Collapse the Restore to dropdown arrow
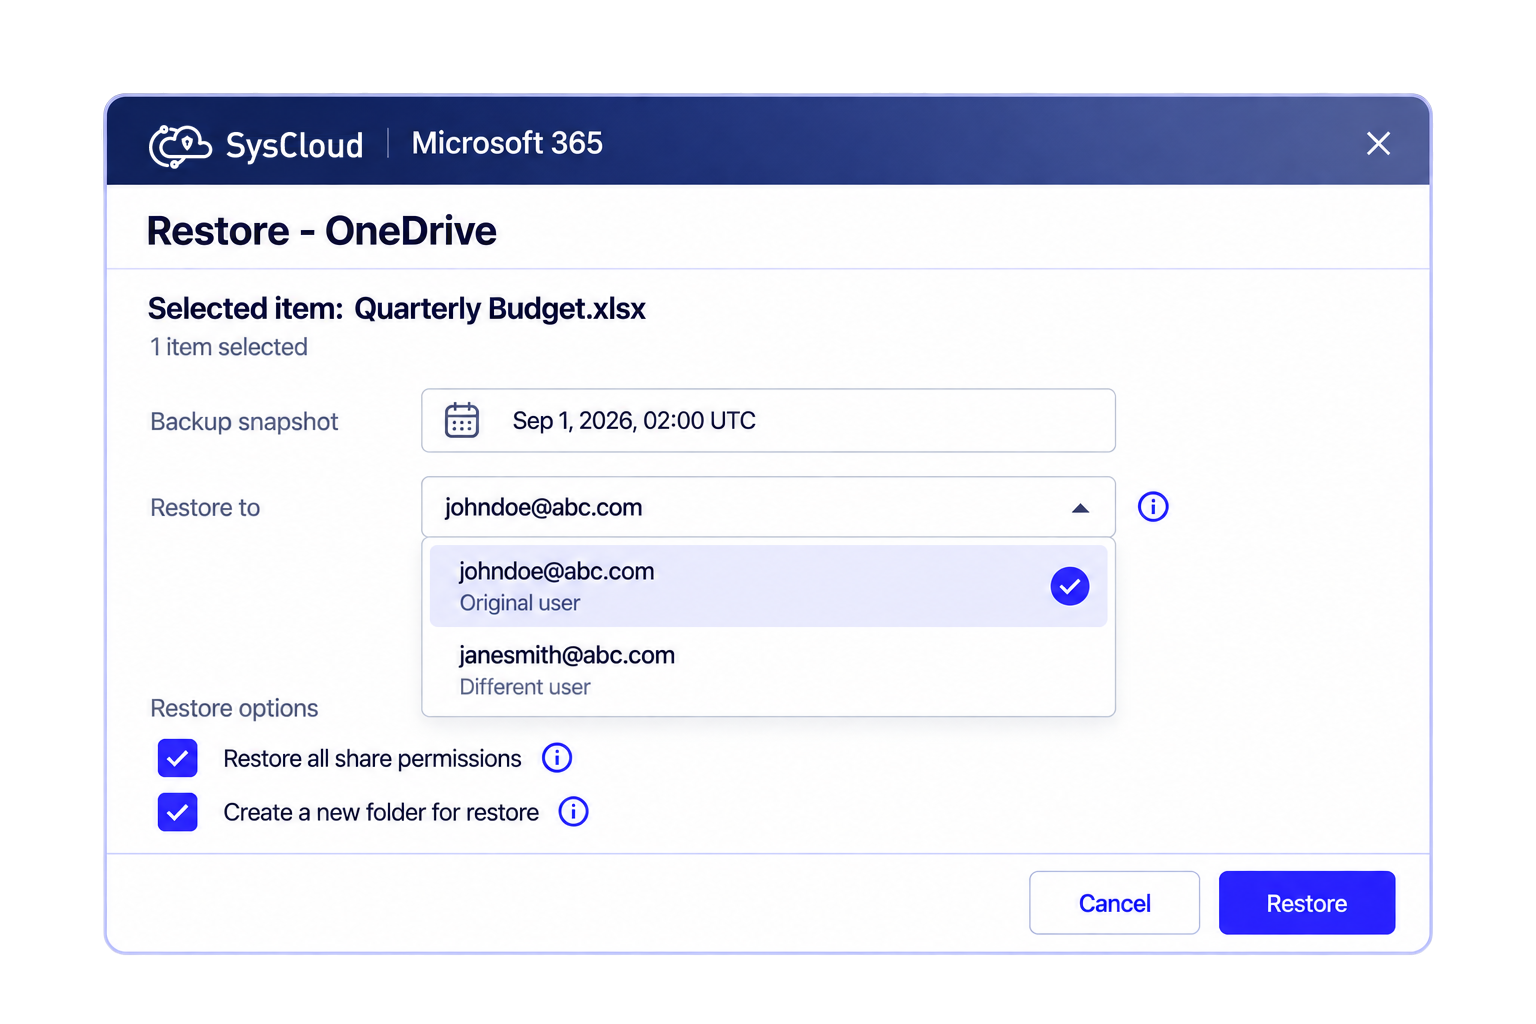Screen dimensions: 1536x1024 coord(1080,508)
